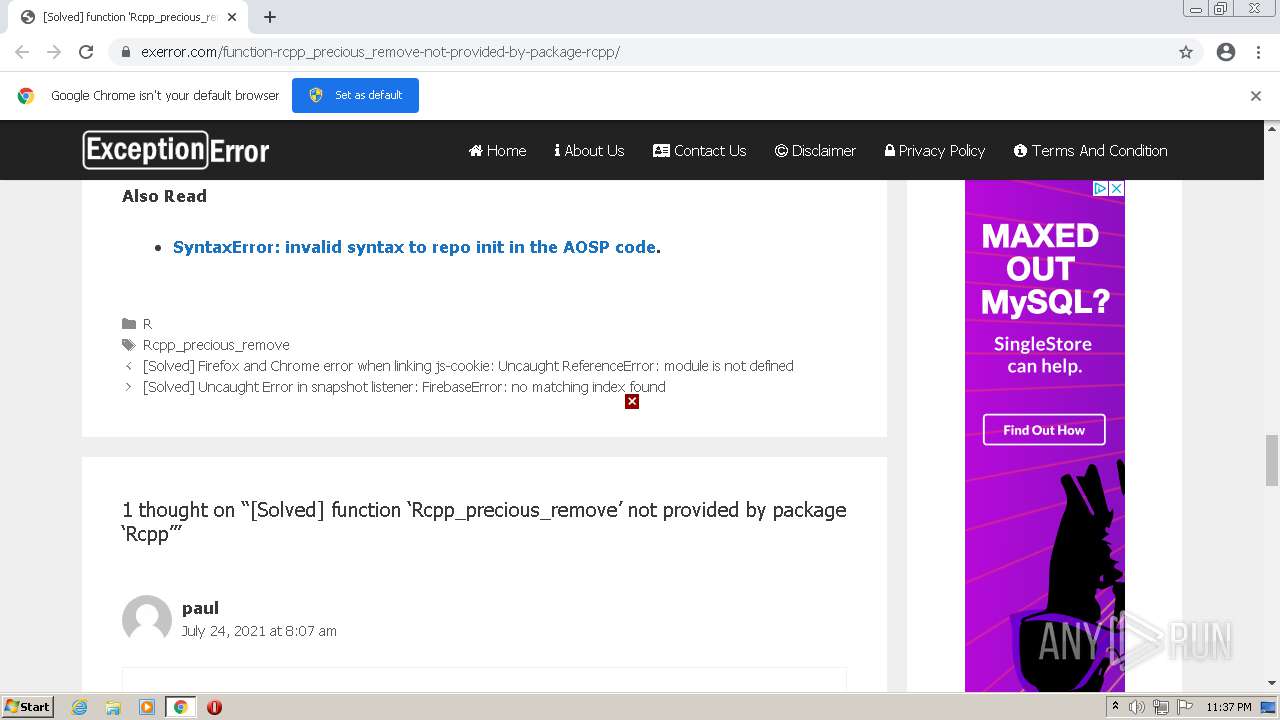Close the Rcpp_precious_remove tab
Screen dimensions: 1280x720
tap(233, 17)
